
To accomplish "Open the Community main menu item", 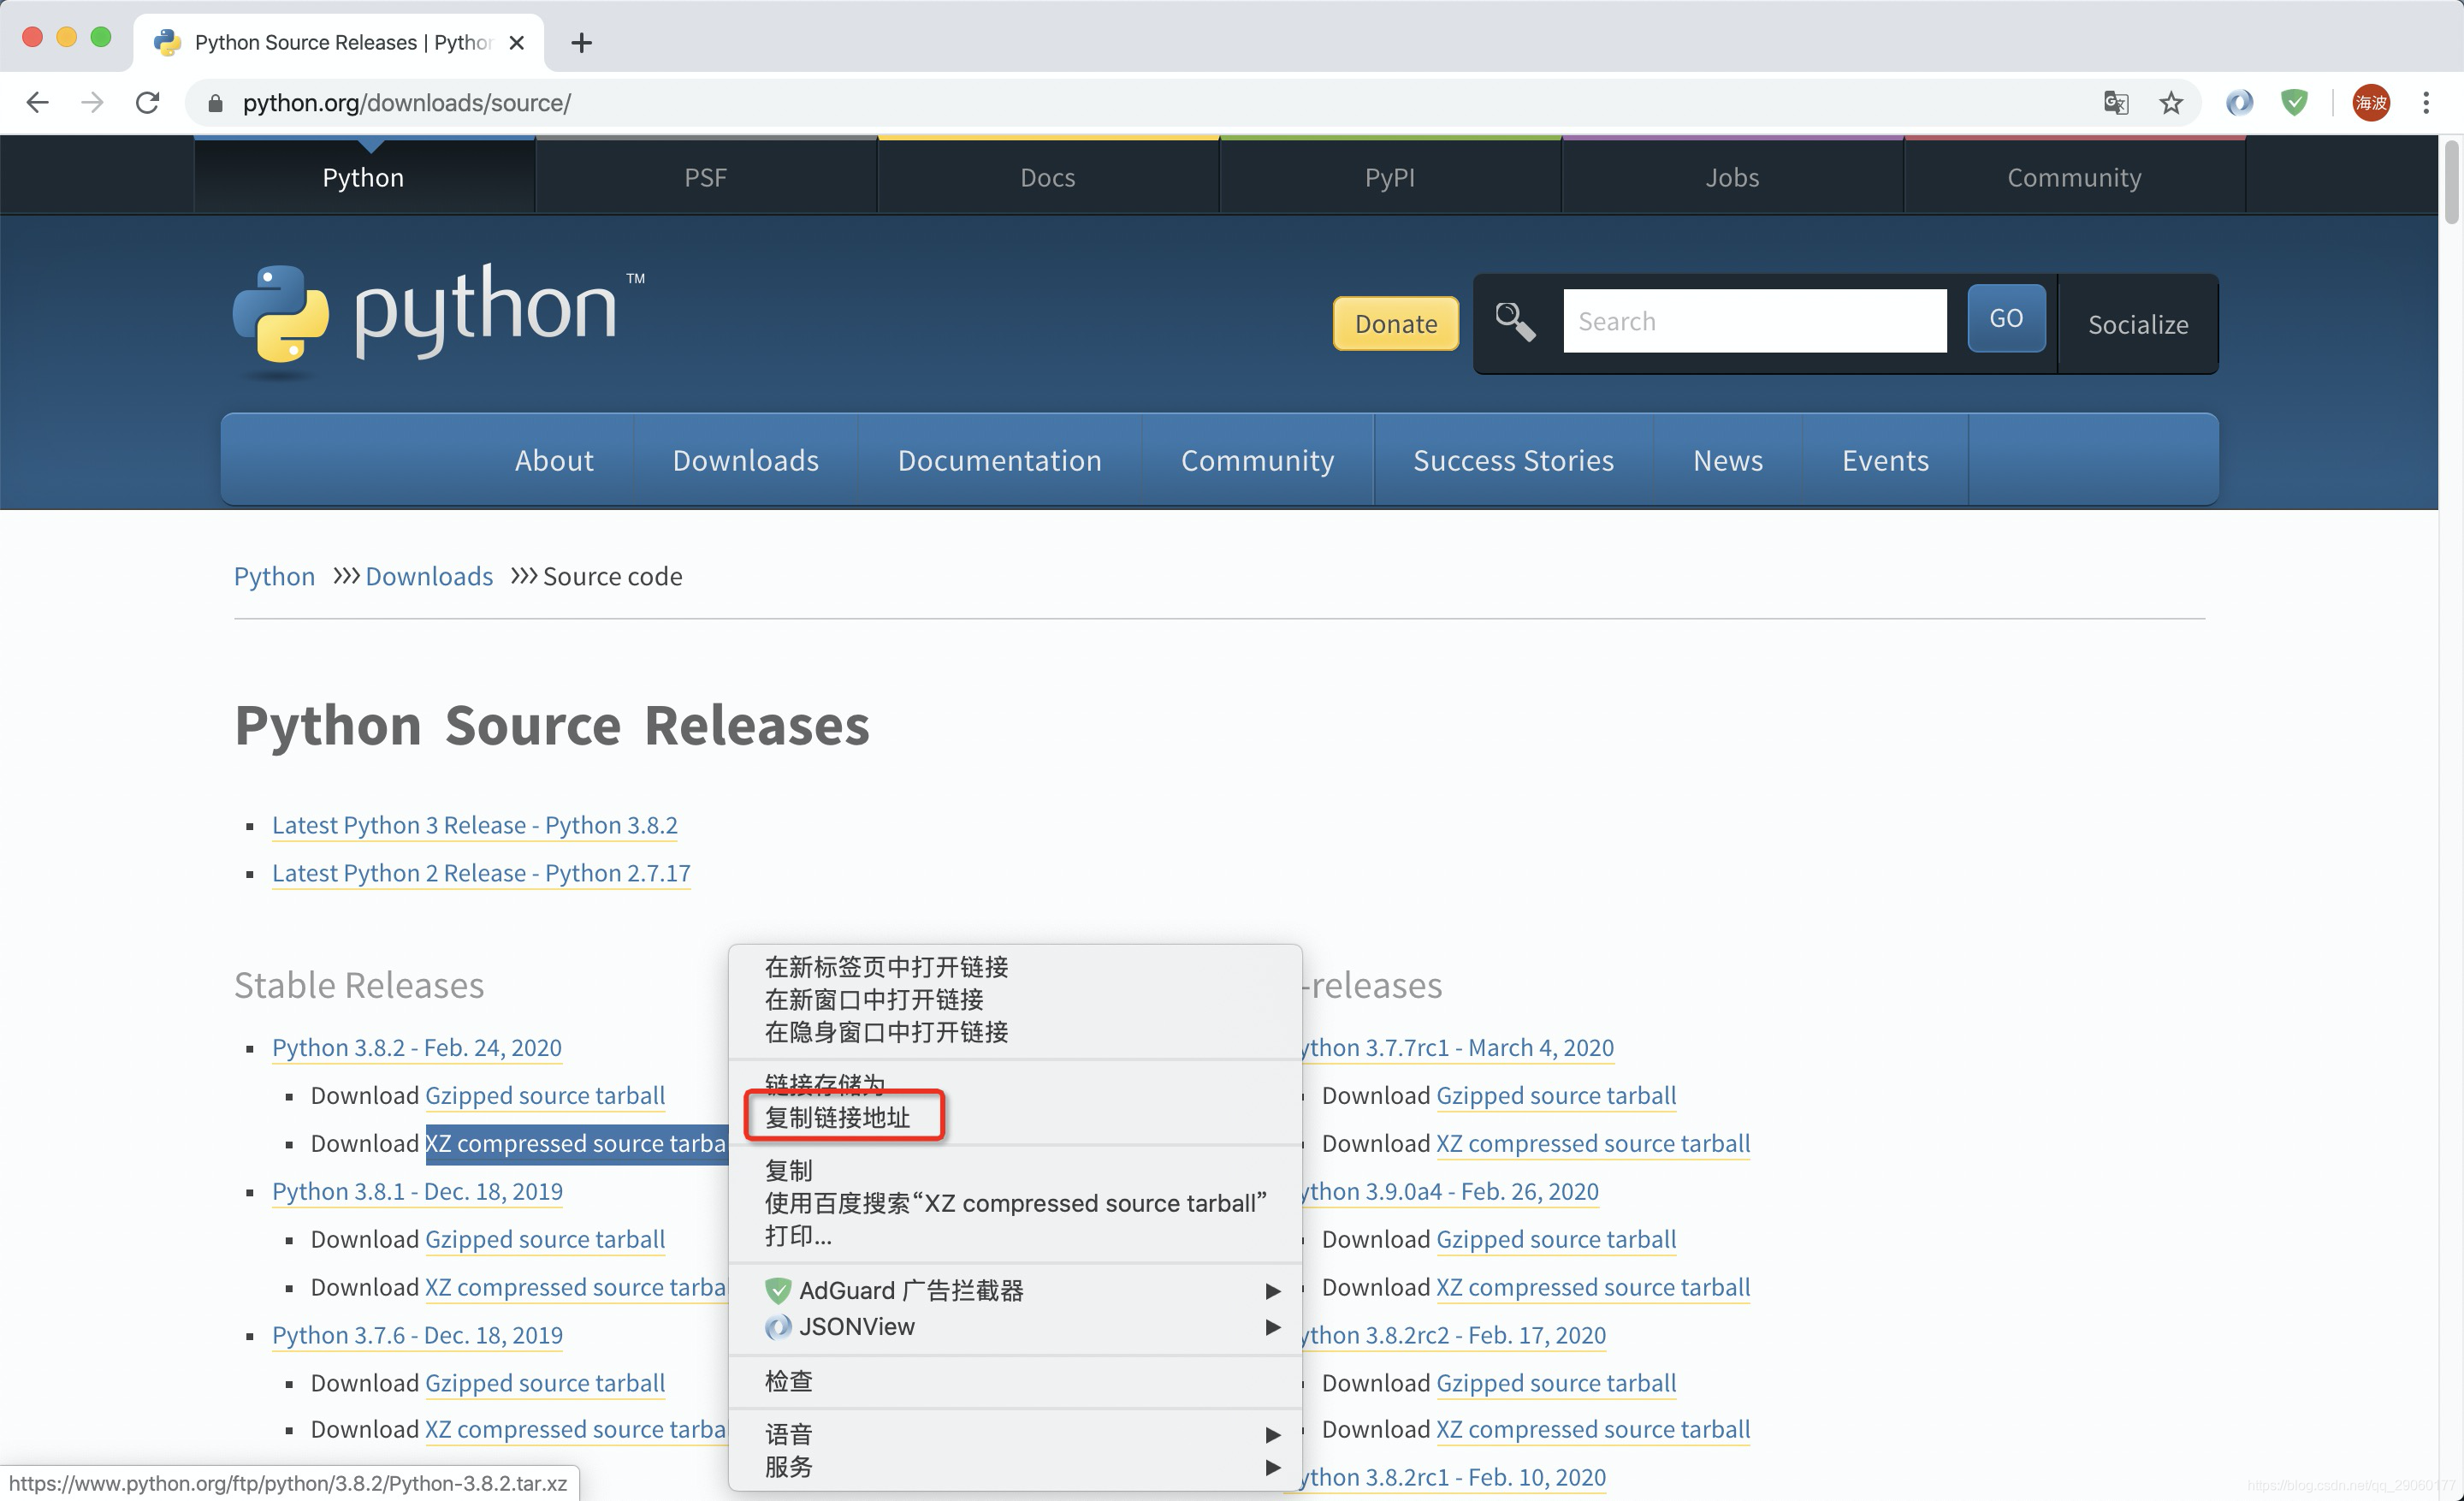I will pos(1257,460).
